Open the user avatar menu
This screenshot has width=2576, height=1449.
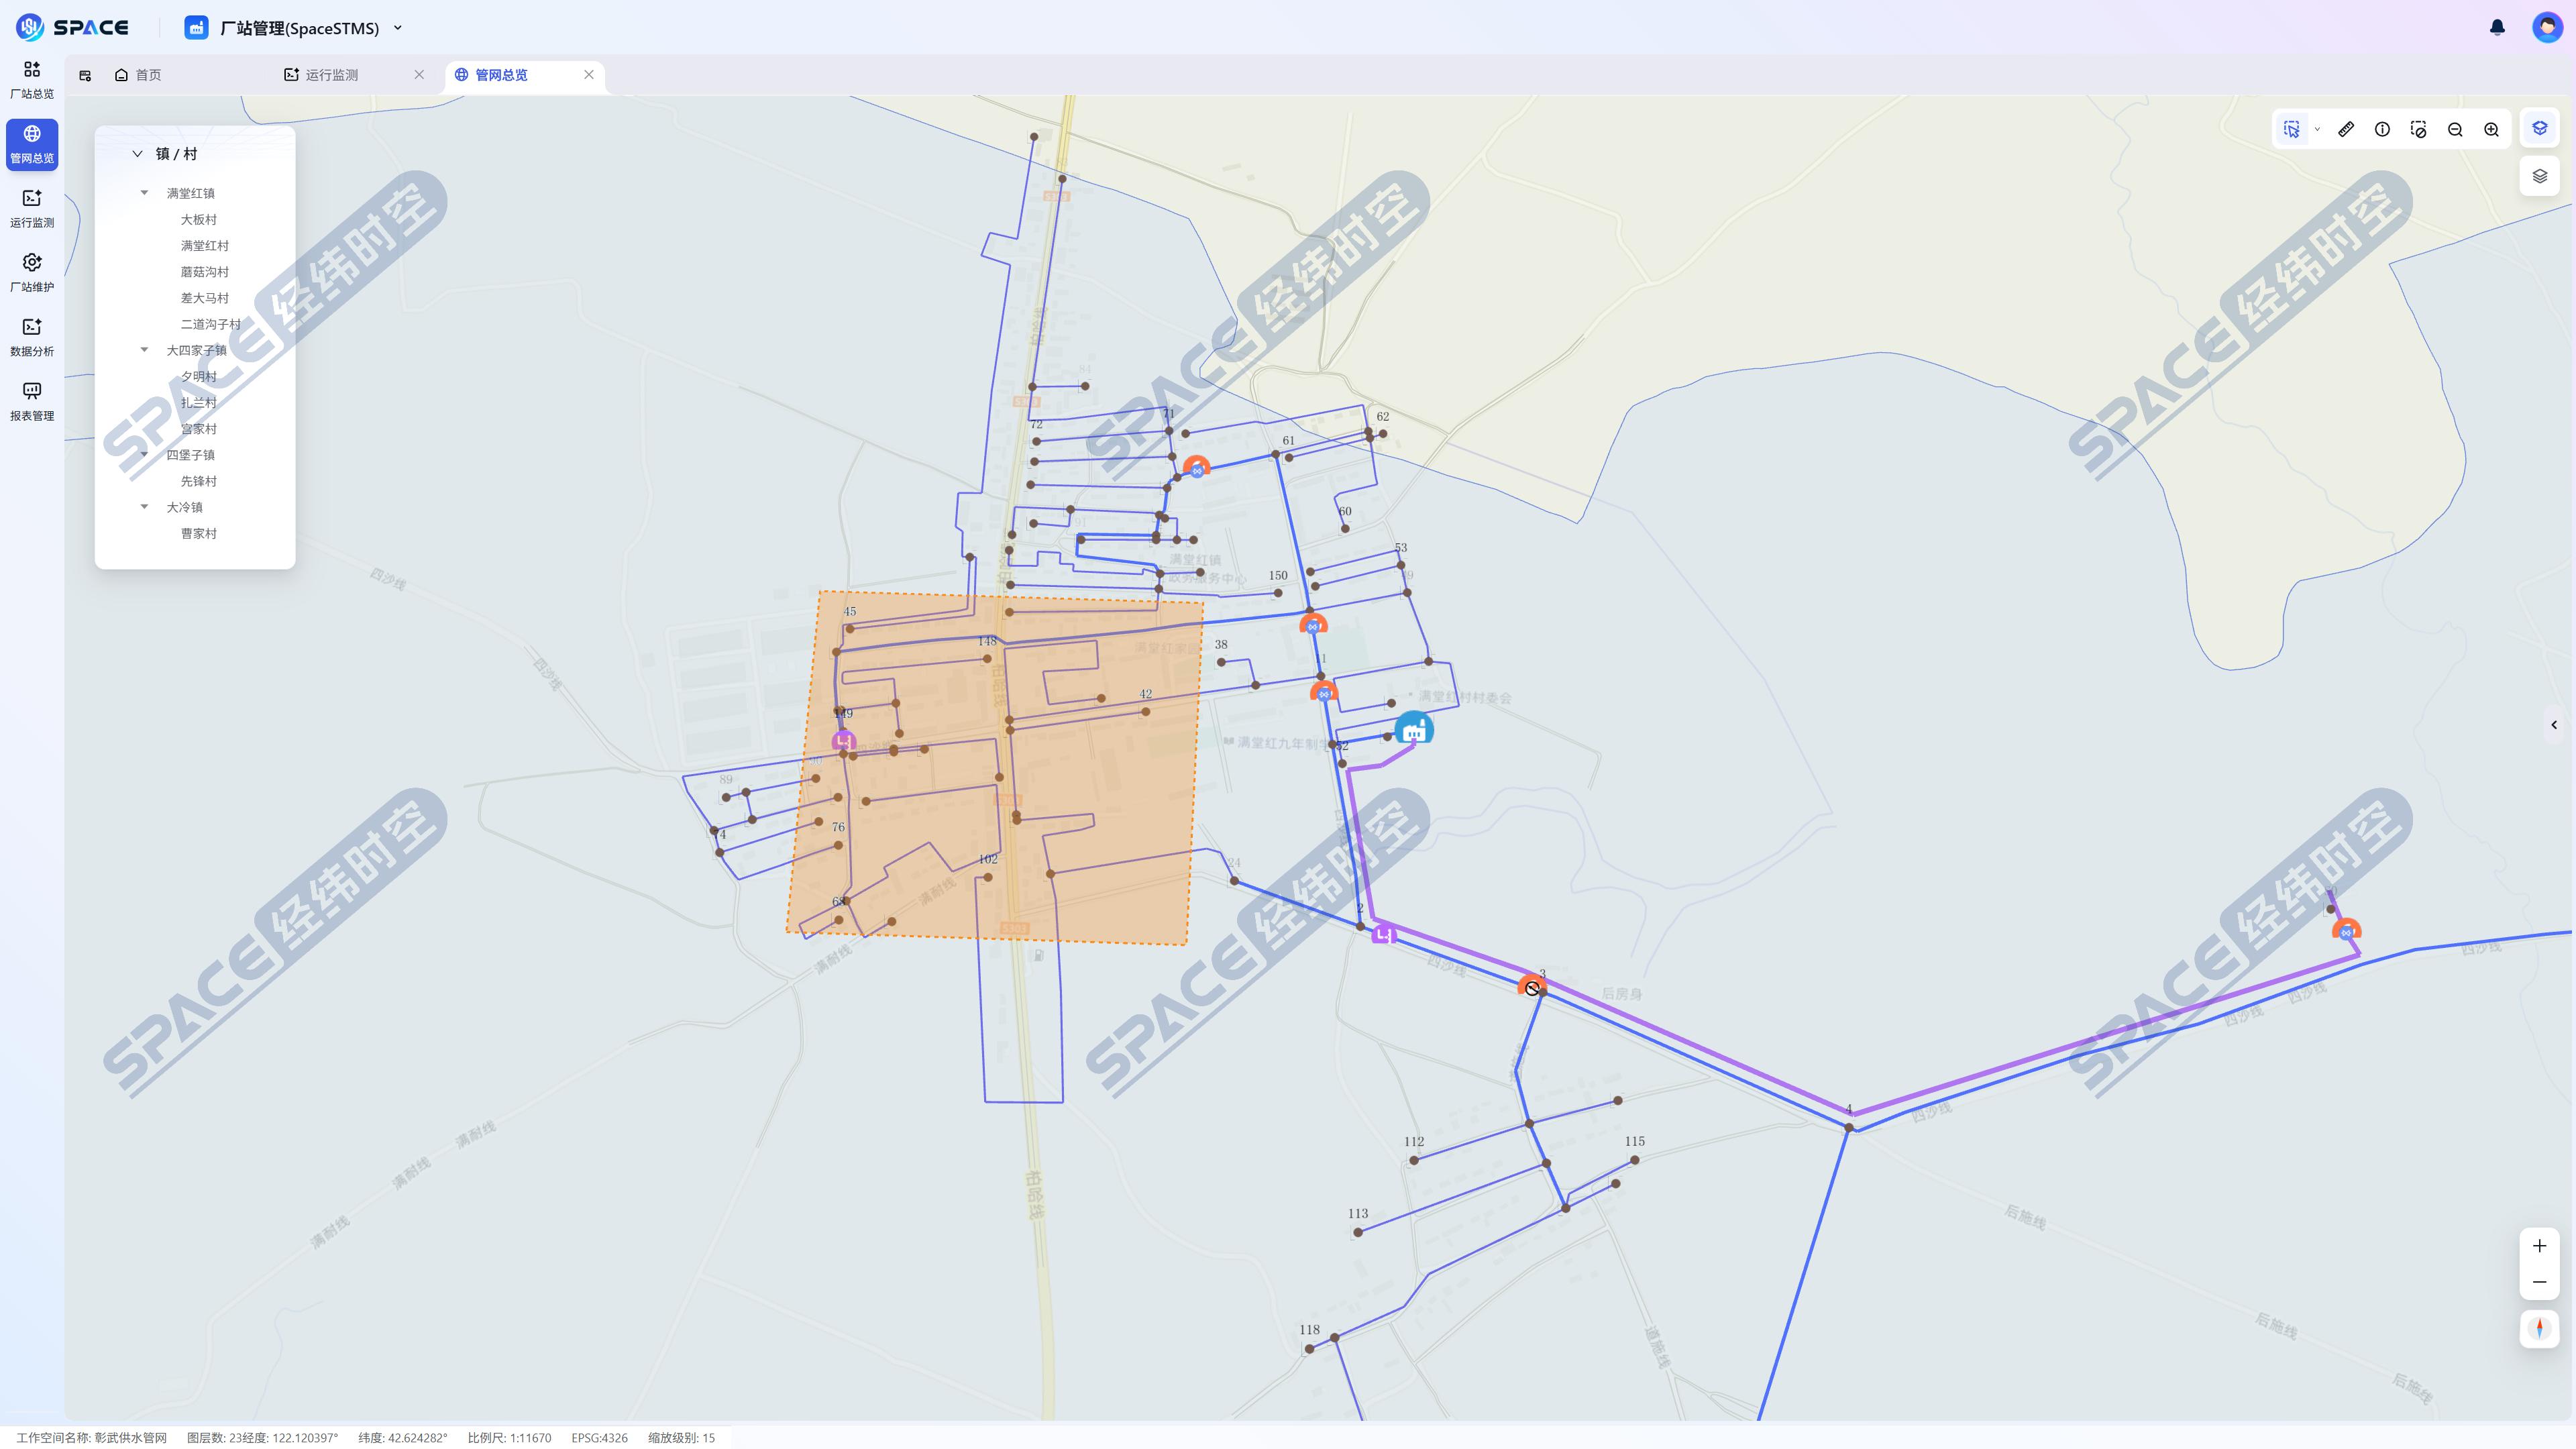2547,27
